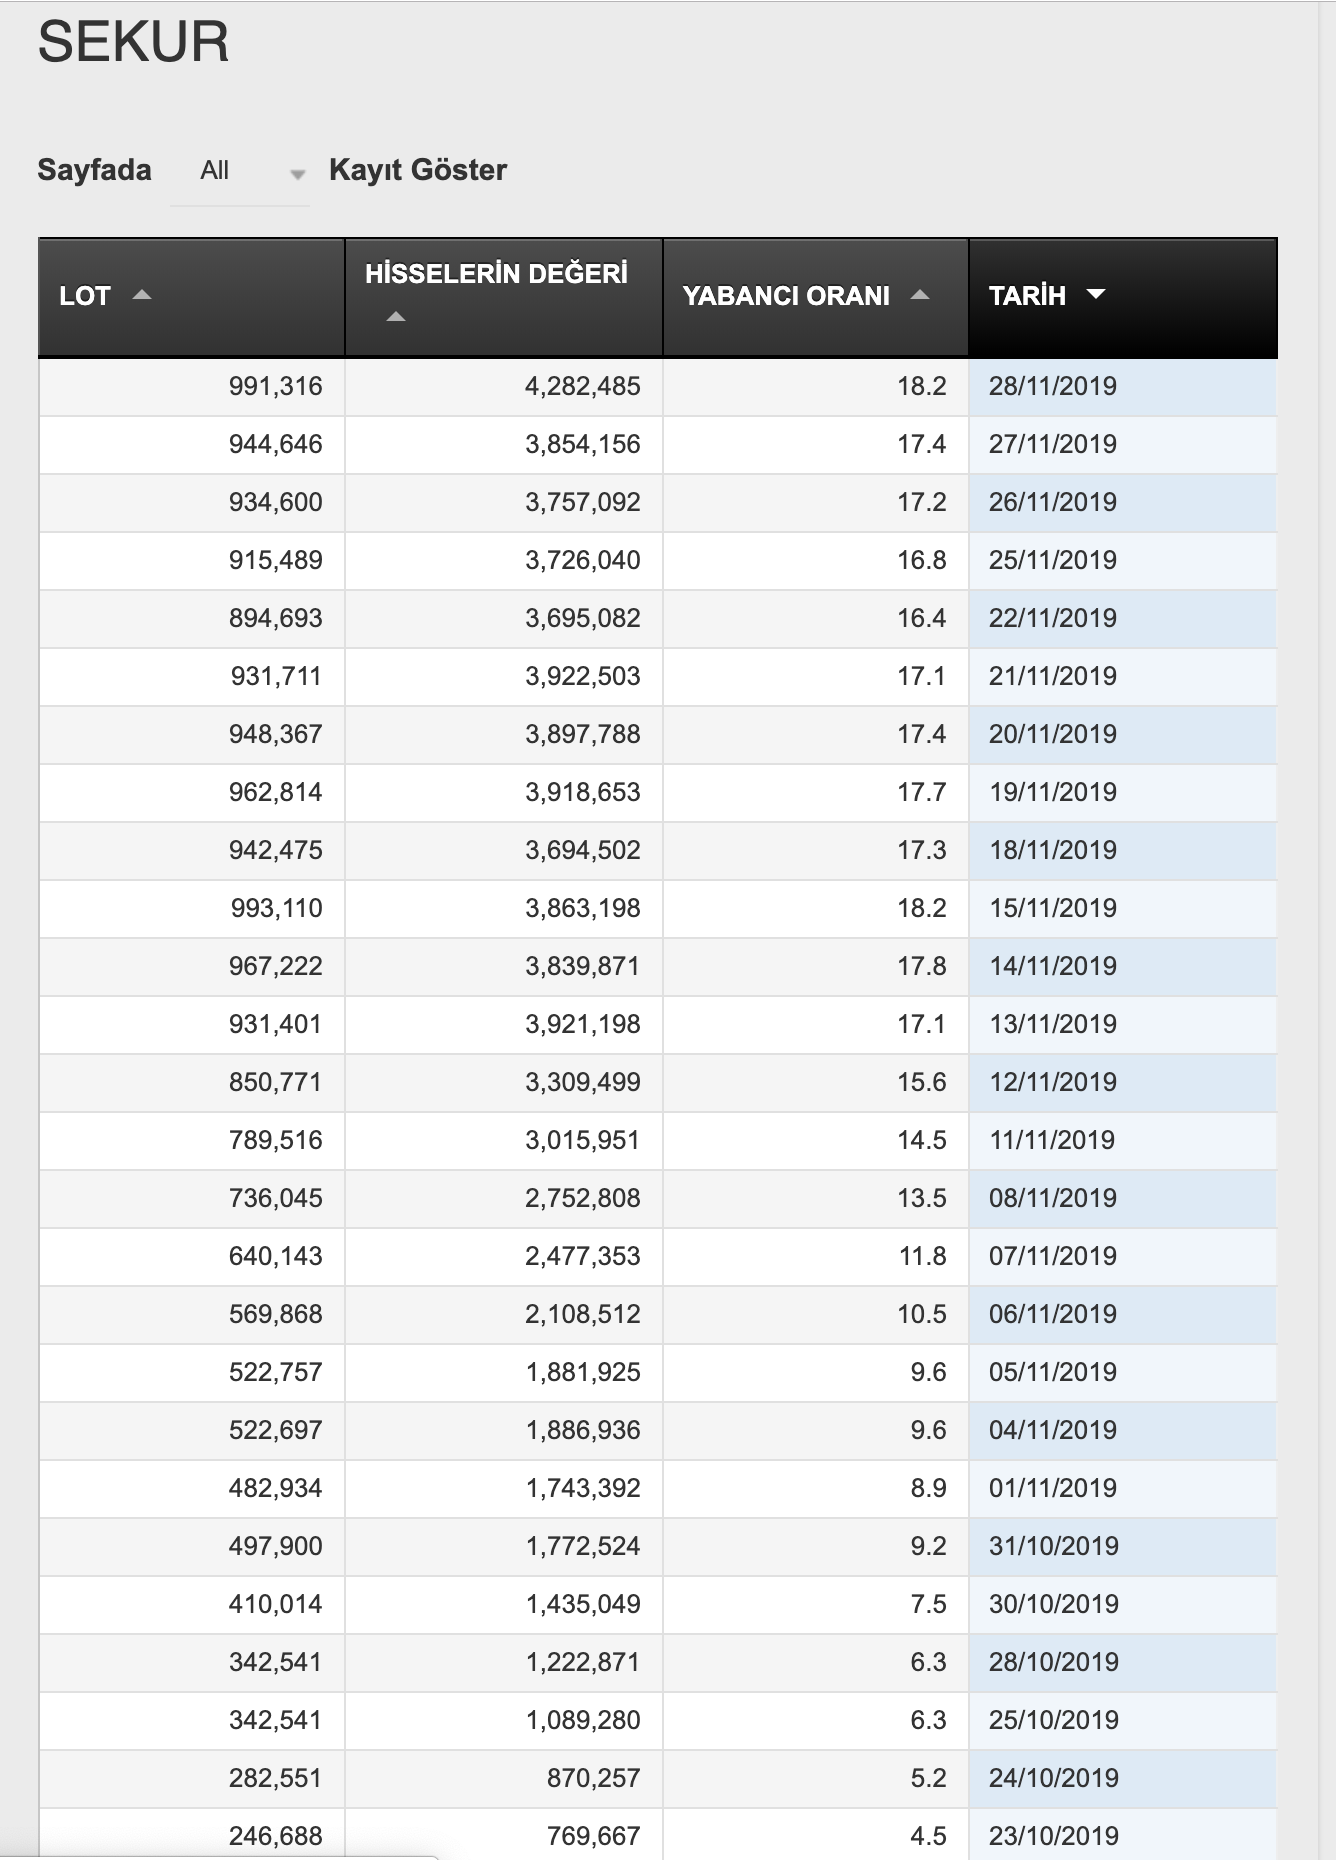Click the LOT ascending sort arrow
Screen dimensions: 1336x1860
(142, 295)
